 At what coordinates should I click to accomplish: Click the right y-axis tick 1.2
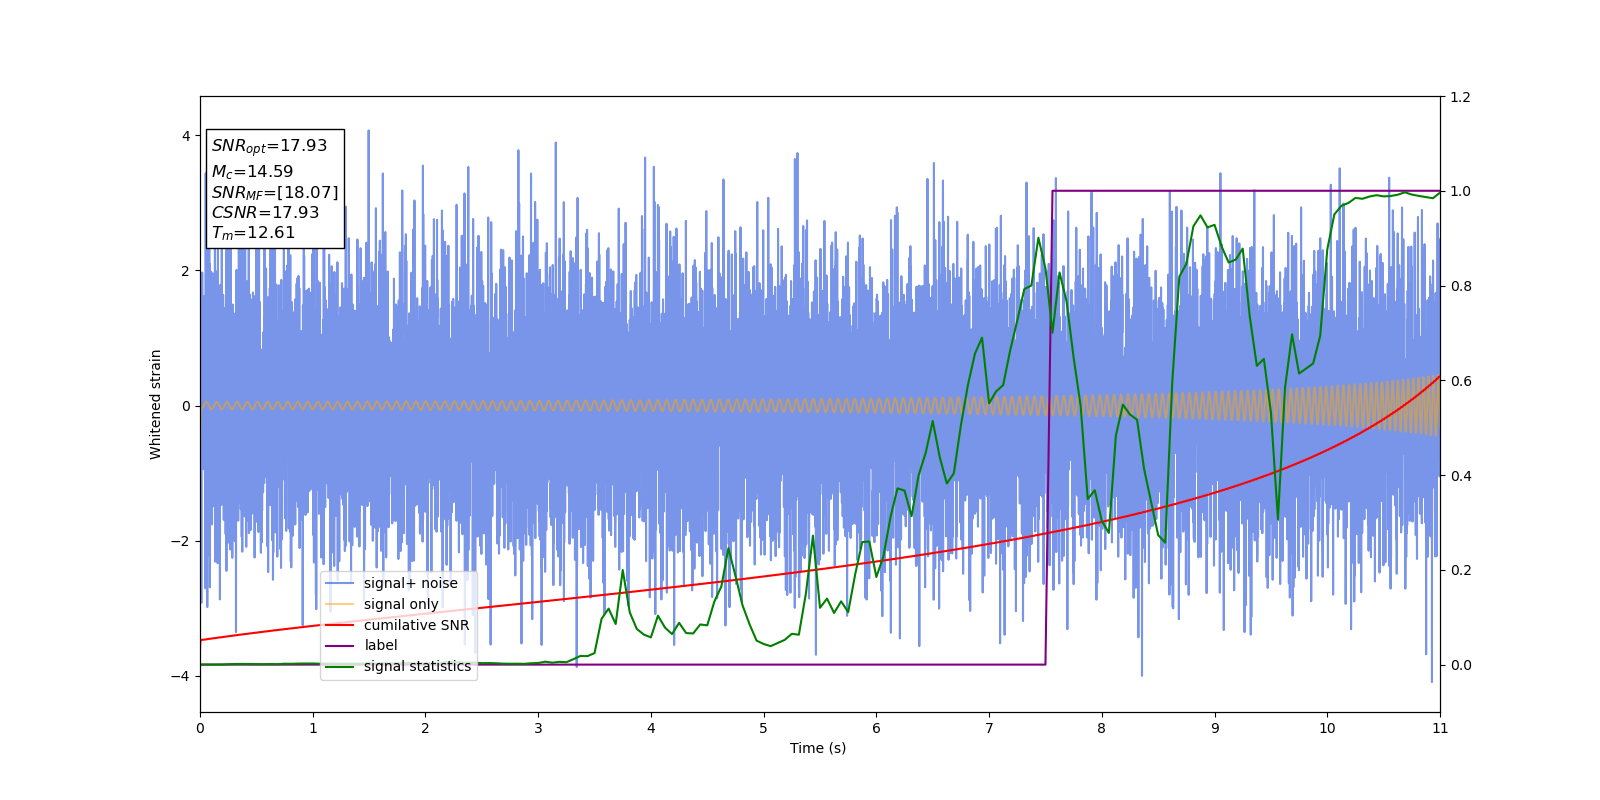1460,97
